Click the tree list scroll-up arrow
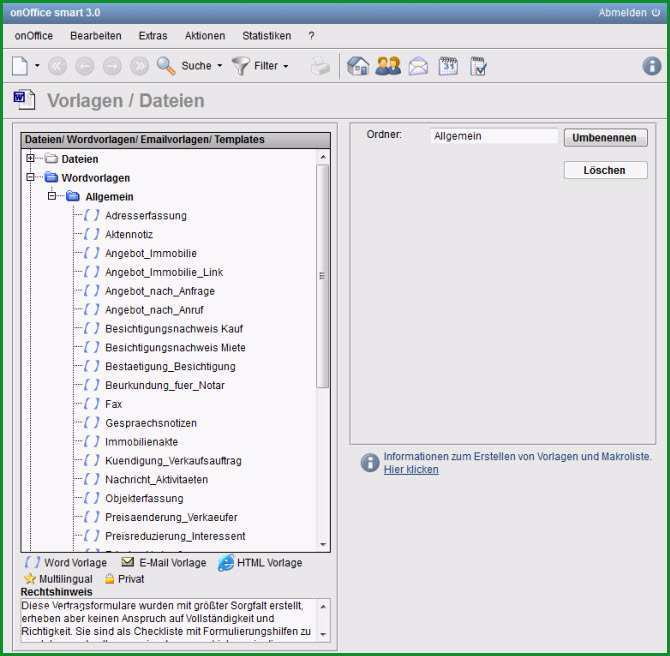Screen dimensions: 670x656 323,157
